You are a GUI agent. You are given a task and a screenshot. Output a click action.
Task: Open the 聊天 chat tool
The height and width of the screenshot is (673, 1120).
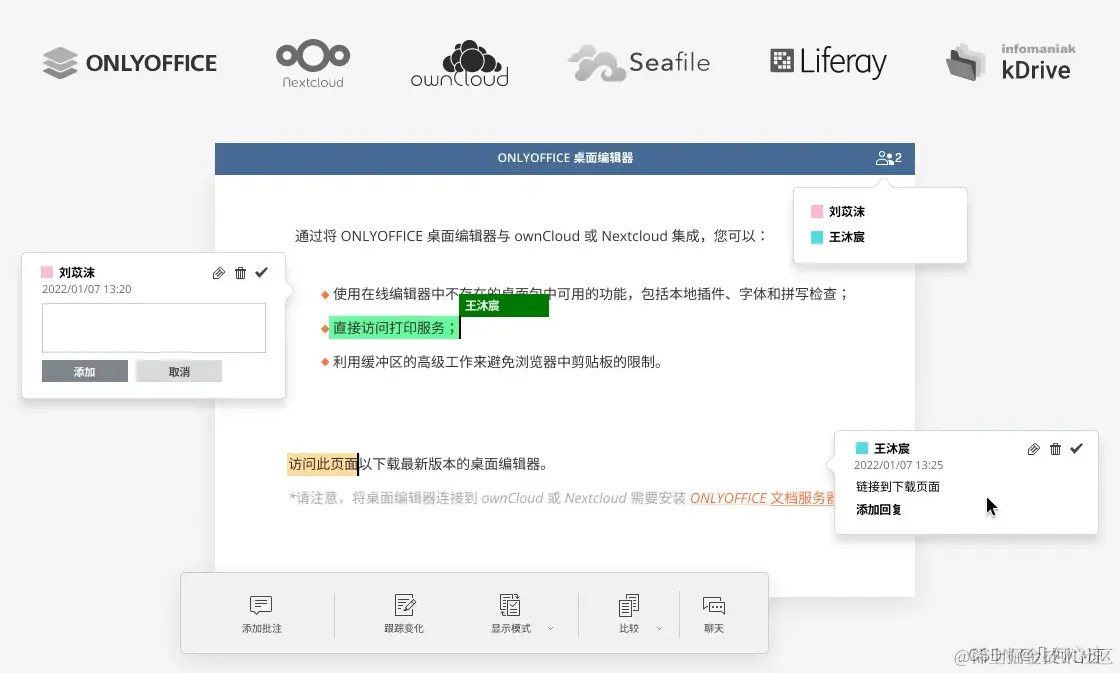coord(714,614)
